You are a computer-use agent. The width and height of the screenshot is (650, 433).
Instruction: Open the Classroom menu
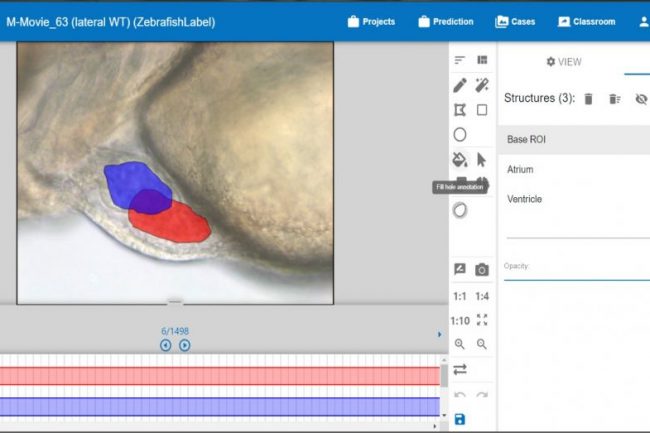587,22
